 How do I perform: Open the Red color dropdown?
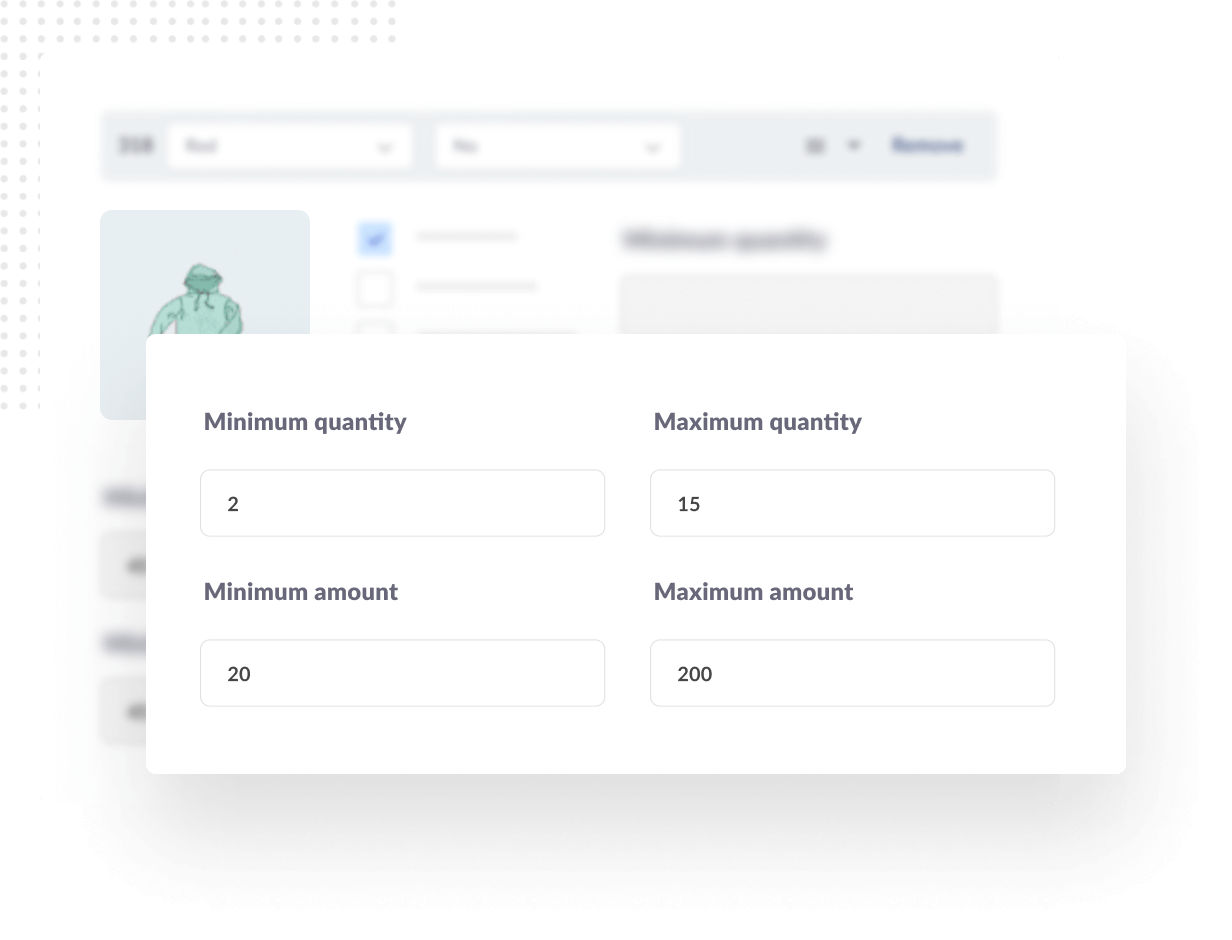pos(290,147)
